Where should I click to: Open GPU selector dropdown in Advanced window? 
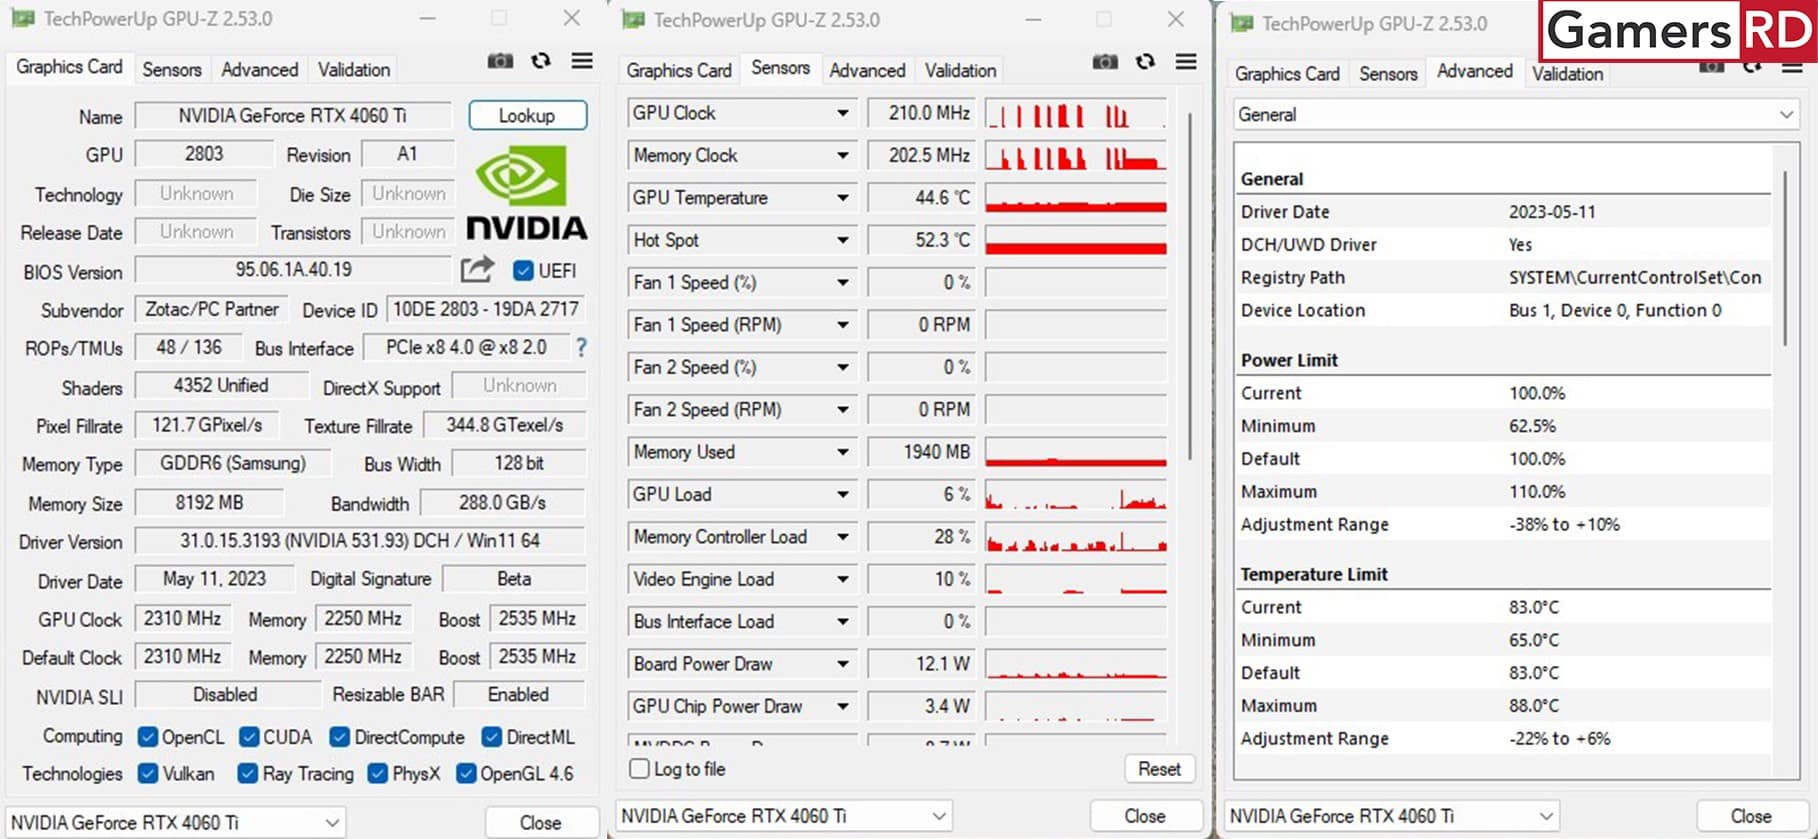(1392, 815)
